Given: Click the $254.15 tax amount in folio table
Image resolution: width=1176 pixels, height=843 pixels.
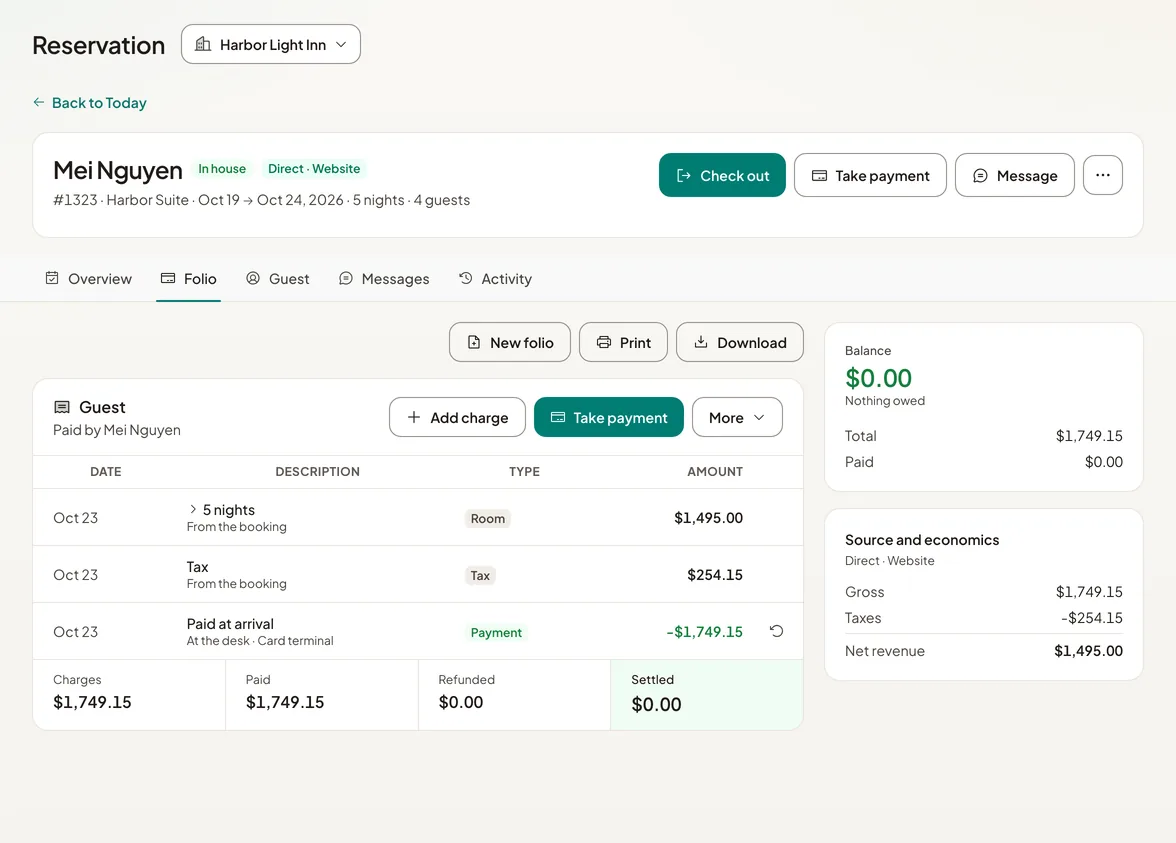Looking at the screenshot, I should click(x=715, y=574).
